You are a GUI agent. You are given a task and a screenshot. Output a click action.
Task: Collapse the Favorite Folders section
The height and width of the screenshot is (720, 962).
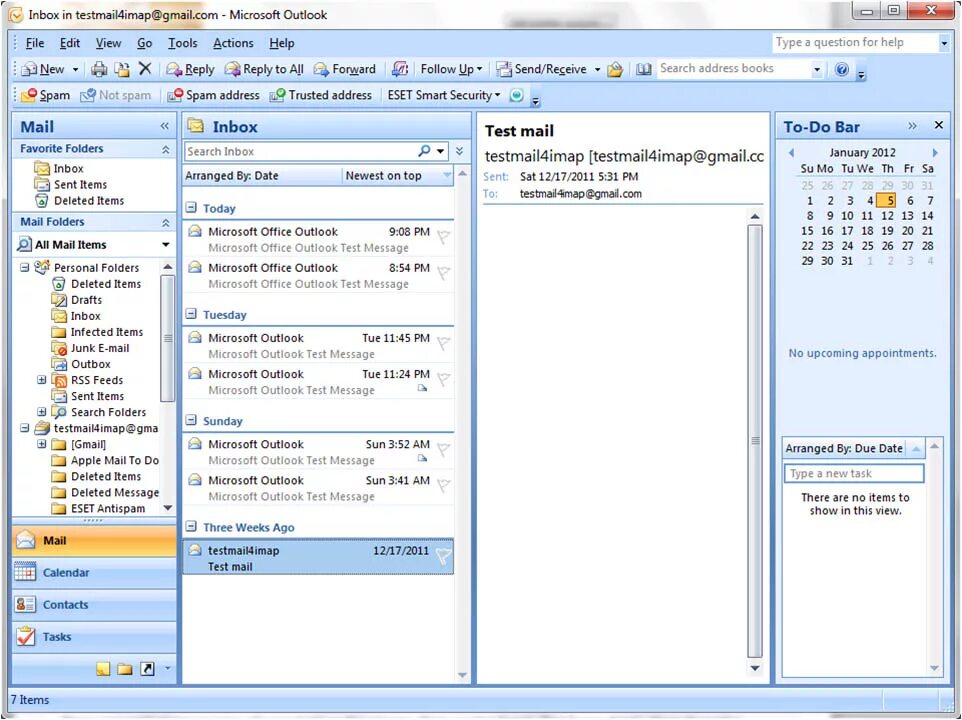(x=166, y=149)
